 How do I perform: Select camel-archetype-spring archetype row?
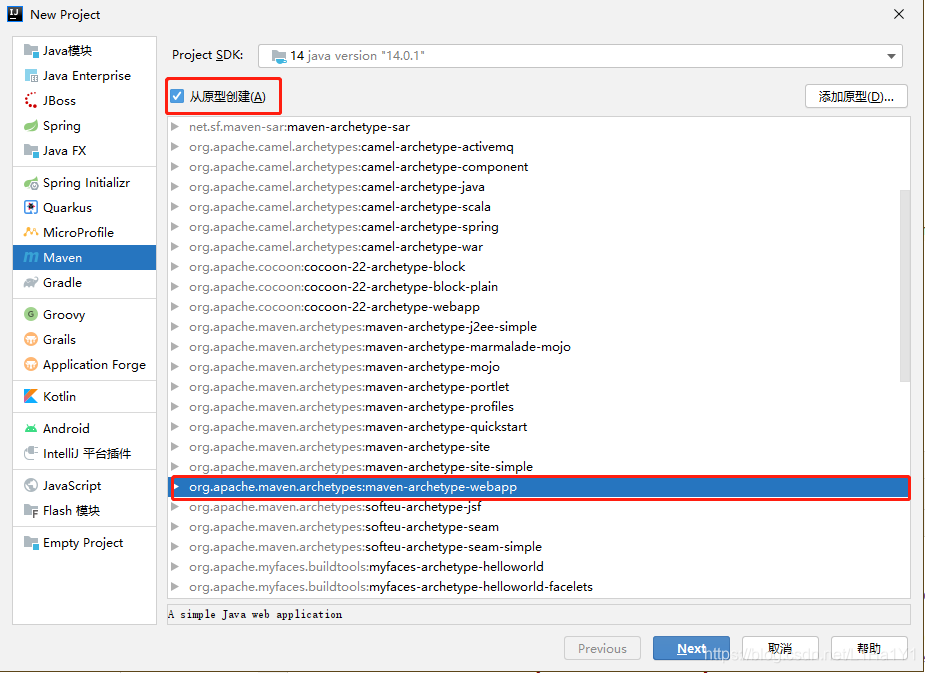tap(539, 227)
